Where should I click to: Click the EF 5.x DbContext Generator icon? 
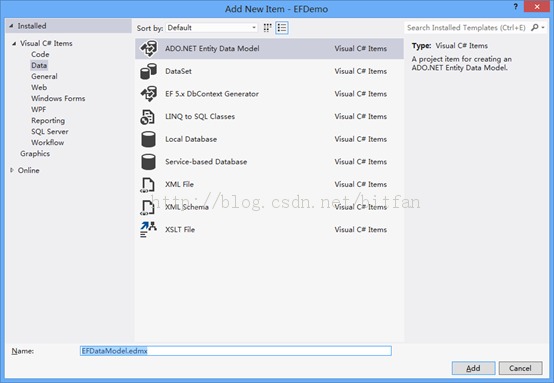click(148, 94)
